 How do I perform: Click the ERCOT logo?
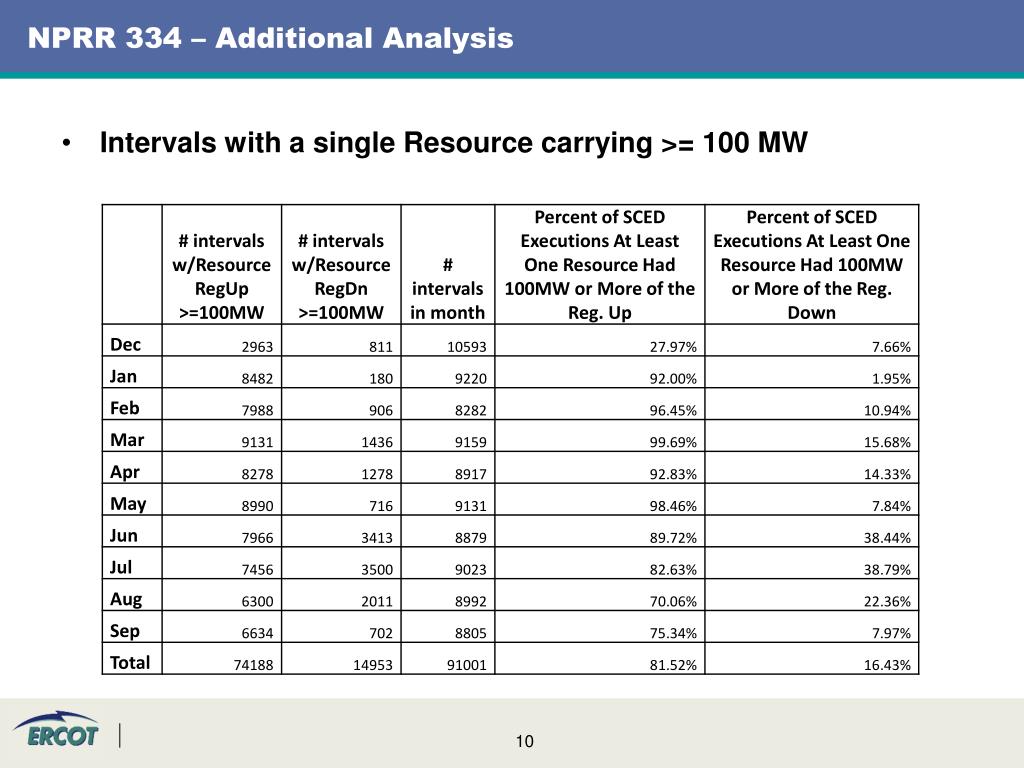56,729
